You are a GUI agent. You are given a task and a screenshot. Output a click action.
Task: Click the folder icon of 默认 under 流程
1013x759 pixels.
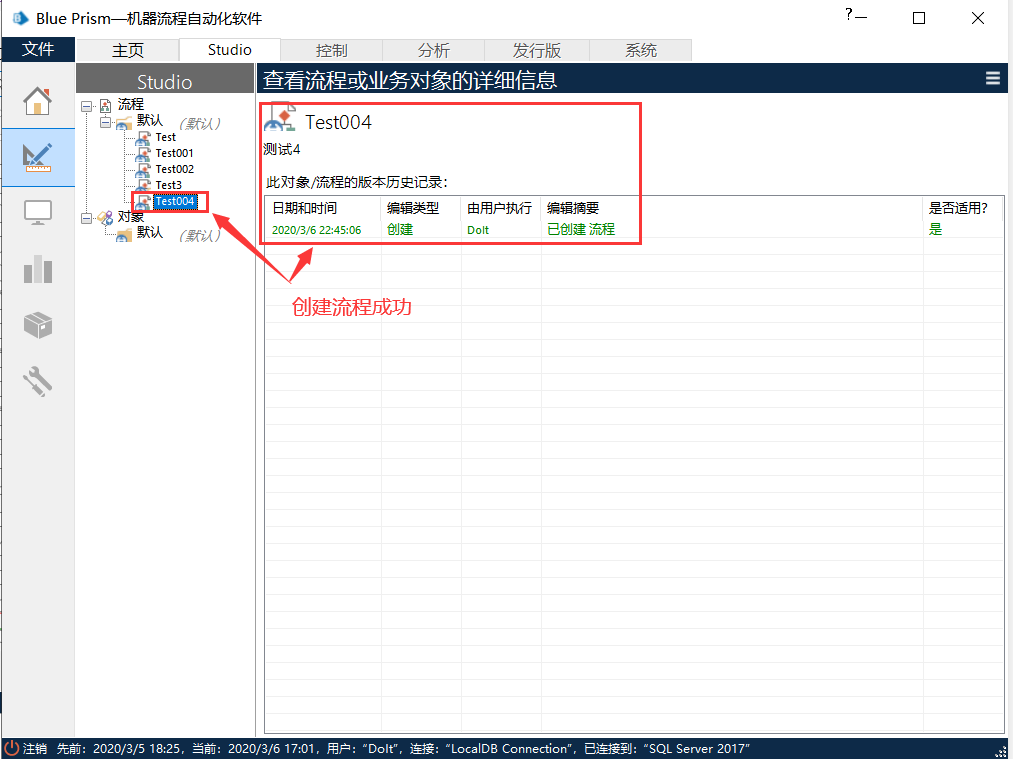point(123,123)
